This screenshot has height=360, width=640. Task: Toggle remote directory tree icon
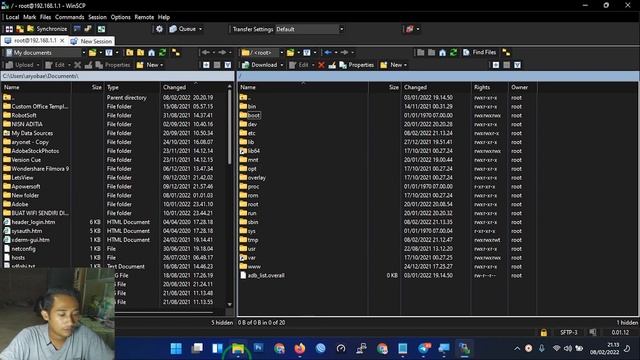(x=506, y=53)
